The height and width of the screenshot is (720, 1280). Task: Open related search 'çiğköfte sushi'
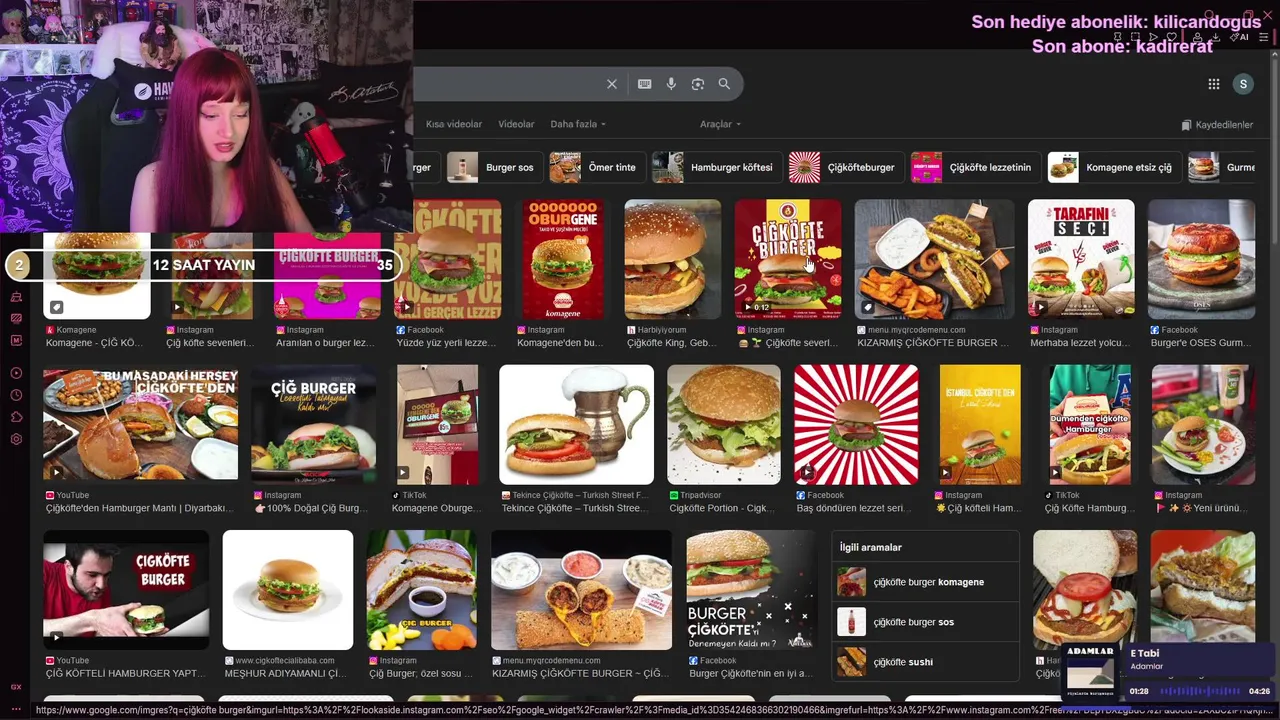[x=925, y=662]
